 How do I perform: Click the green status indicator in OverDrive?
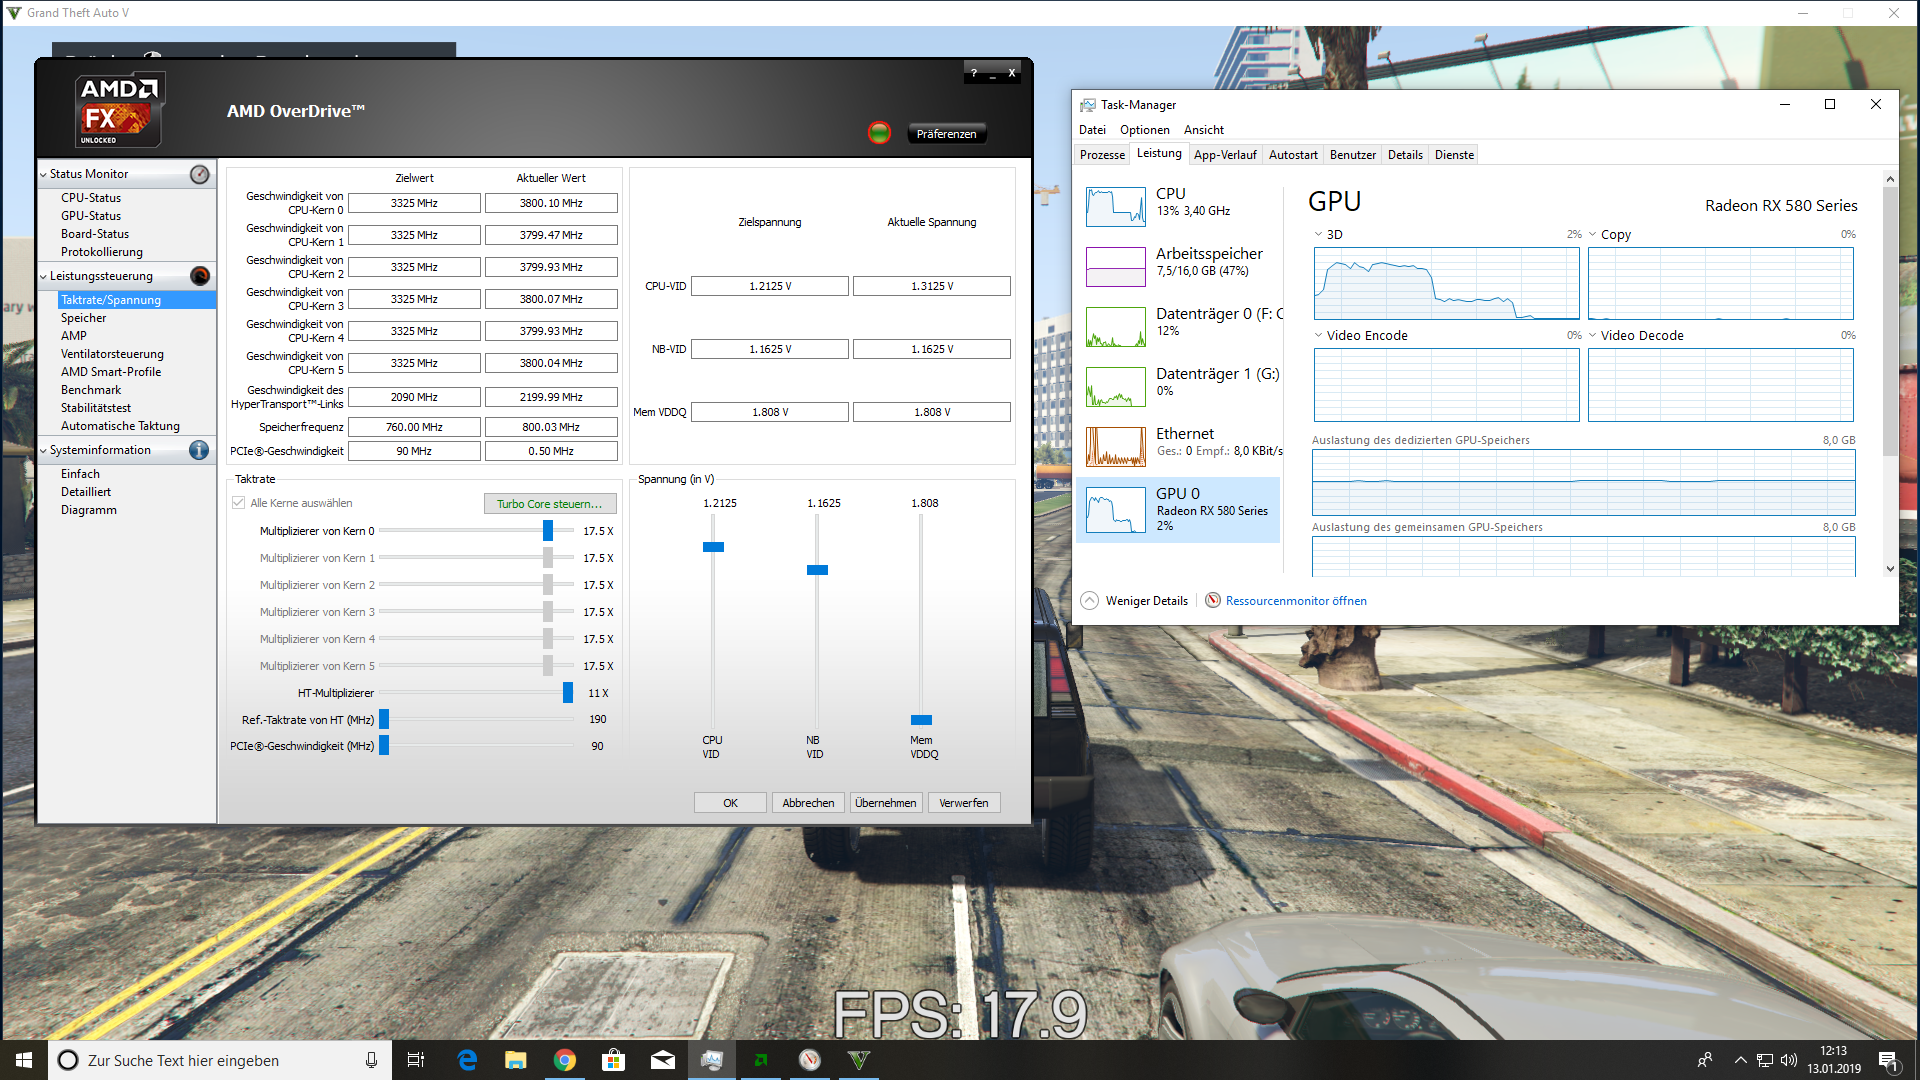point(879,133)
